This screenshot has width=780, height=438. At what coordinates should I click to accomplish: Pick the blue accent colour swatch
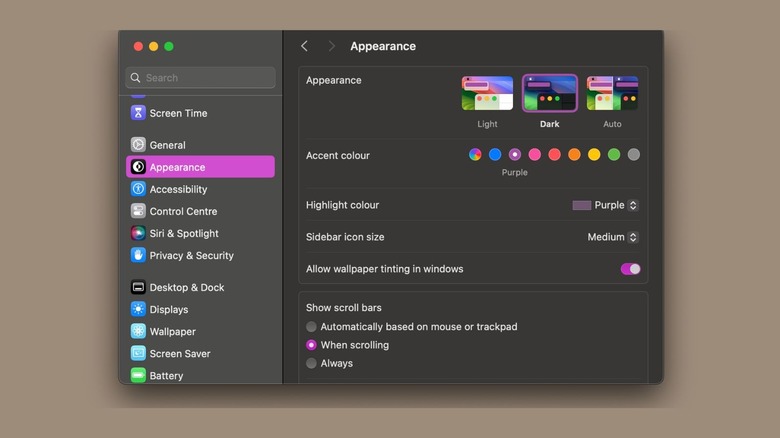coord(495,155)
